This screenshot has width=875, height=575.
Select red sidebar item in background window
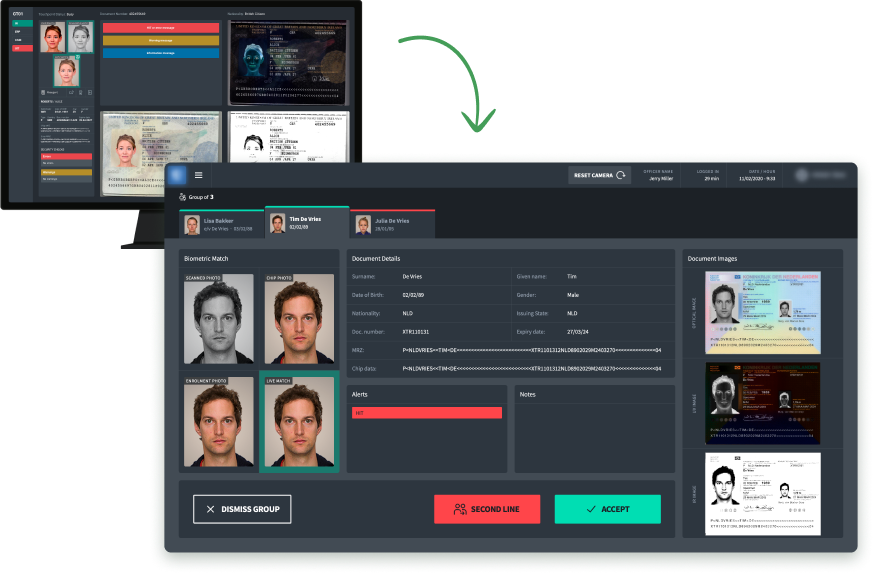22,49
